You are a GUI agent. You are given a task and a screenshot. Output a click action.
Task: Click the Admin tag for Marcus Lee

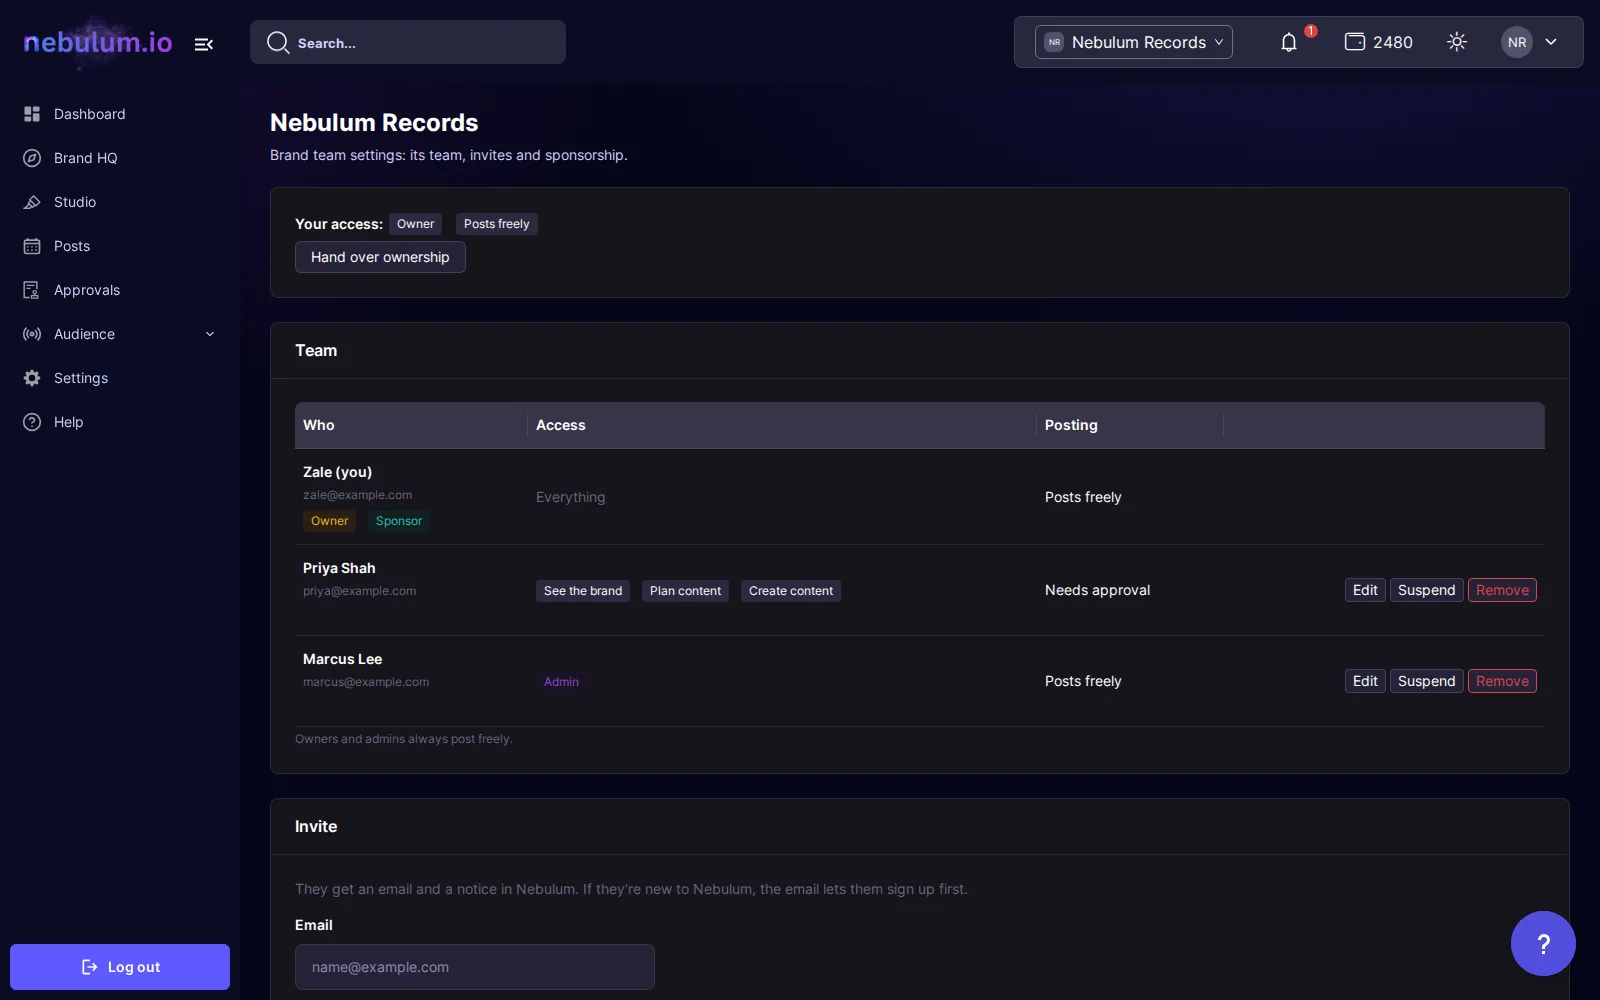(x=561, y=682)
